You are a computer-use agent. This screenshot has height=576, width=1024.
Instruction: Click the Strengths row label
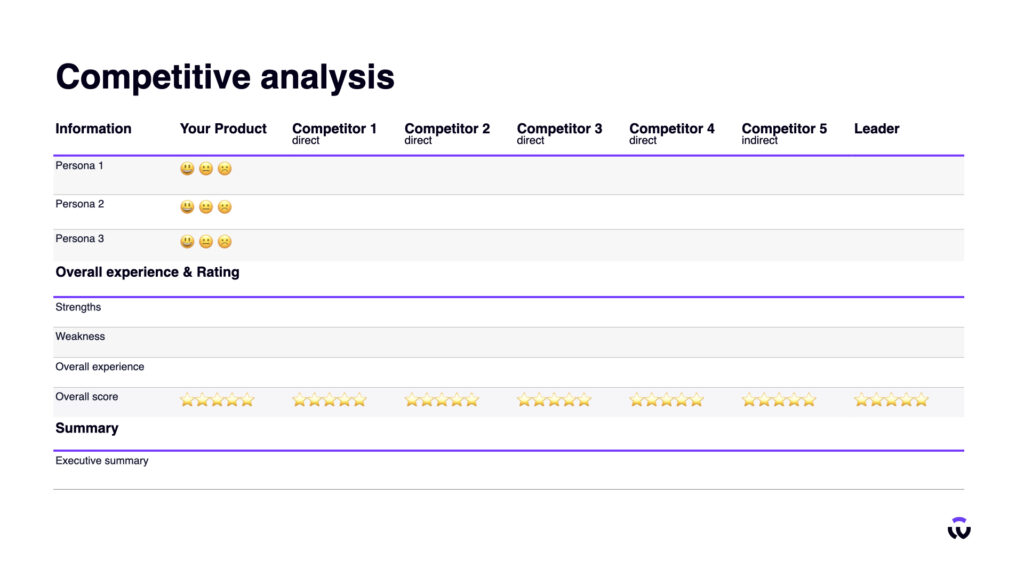(78, 307)
